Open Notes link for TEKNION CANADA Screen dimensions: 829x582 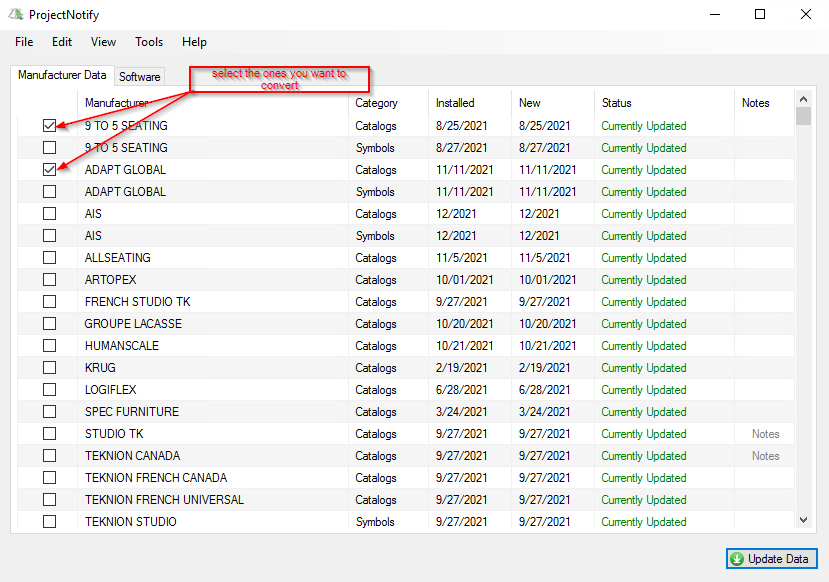coord(765,456)
